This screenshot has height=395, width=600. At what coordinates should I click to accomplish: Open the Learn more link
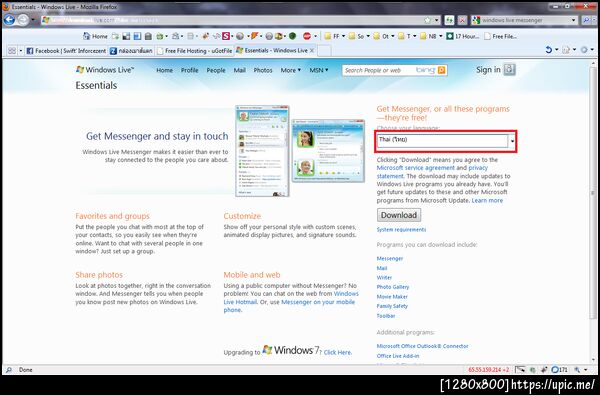pyautogui.click(x=487, y=201)
